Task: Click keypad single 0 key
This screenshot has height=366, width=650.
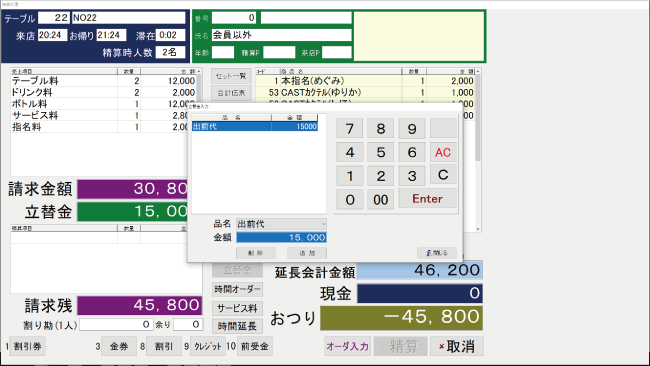Action: (x=349, y=199)
